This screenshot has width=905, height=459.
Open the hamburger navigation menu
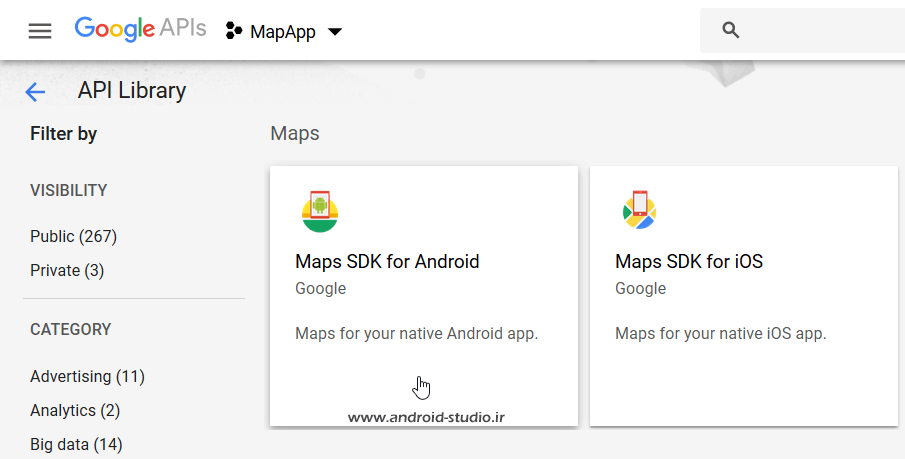point(40,31)
